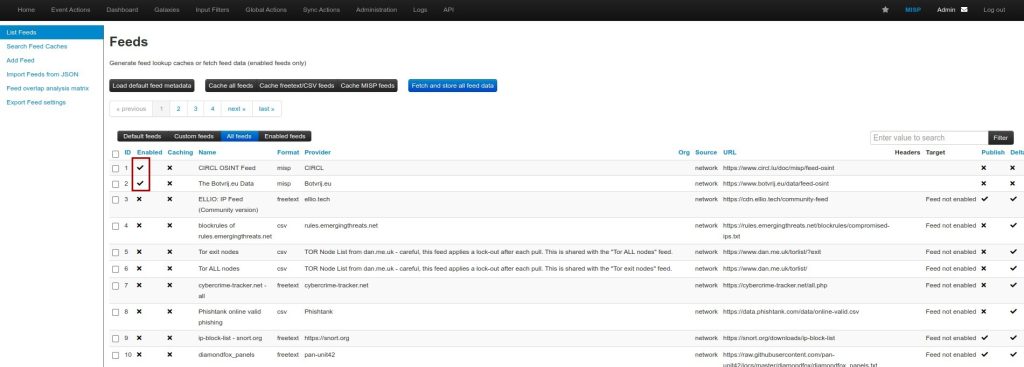The height and width of the screenshot is (367, 1024).
Task: Open the Admin envelope messages icon
Action: [964, 10]
